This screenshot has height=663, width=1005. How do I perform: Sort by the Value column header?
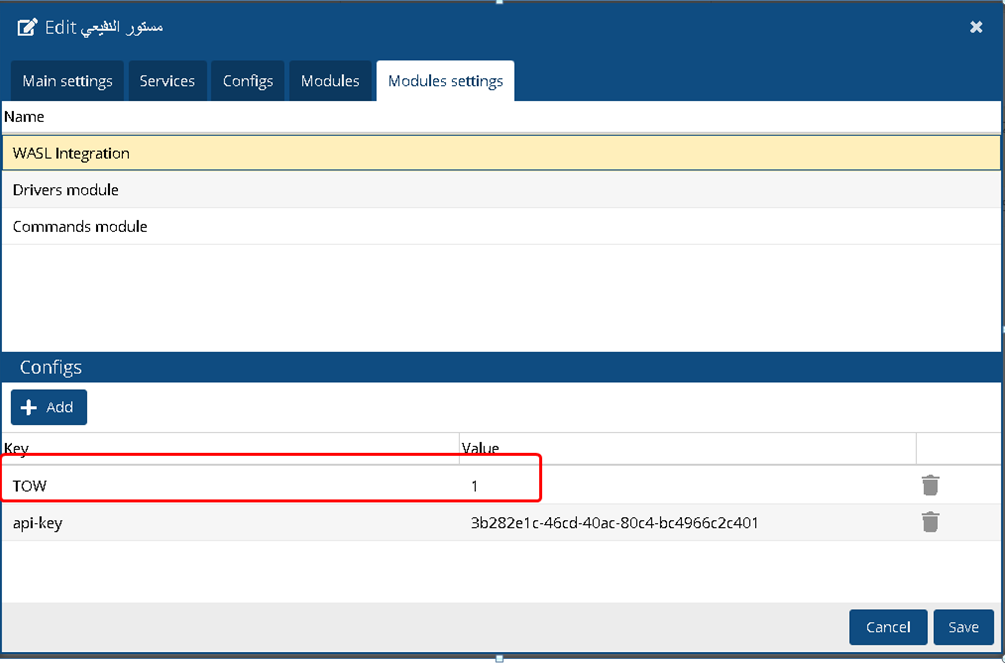(x=685, y=449)
